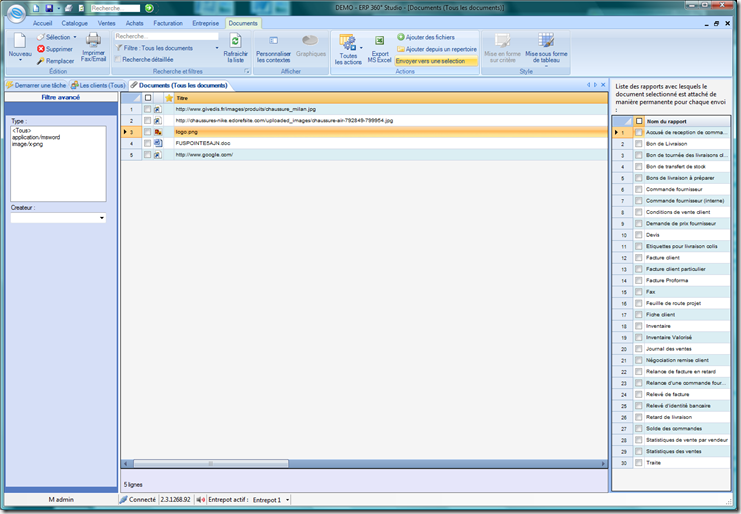The width and height of the screenshot is (741, 514).
Task: Check the box for logo.png row
Action: pos(147,132)
